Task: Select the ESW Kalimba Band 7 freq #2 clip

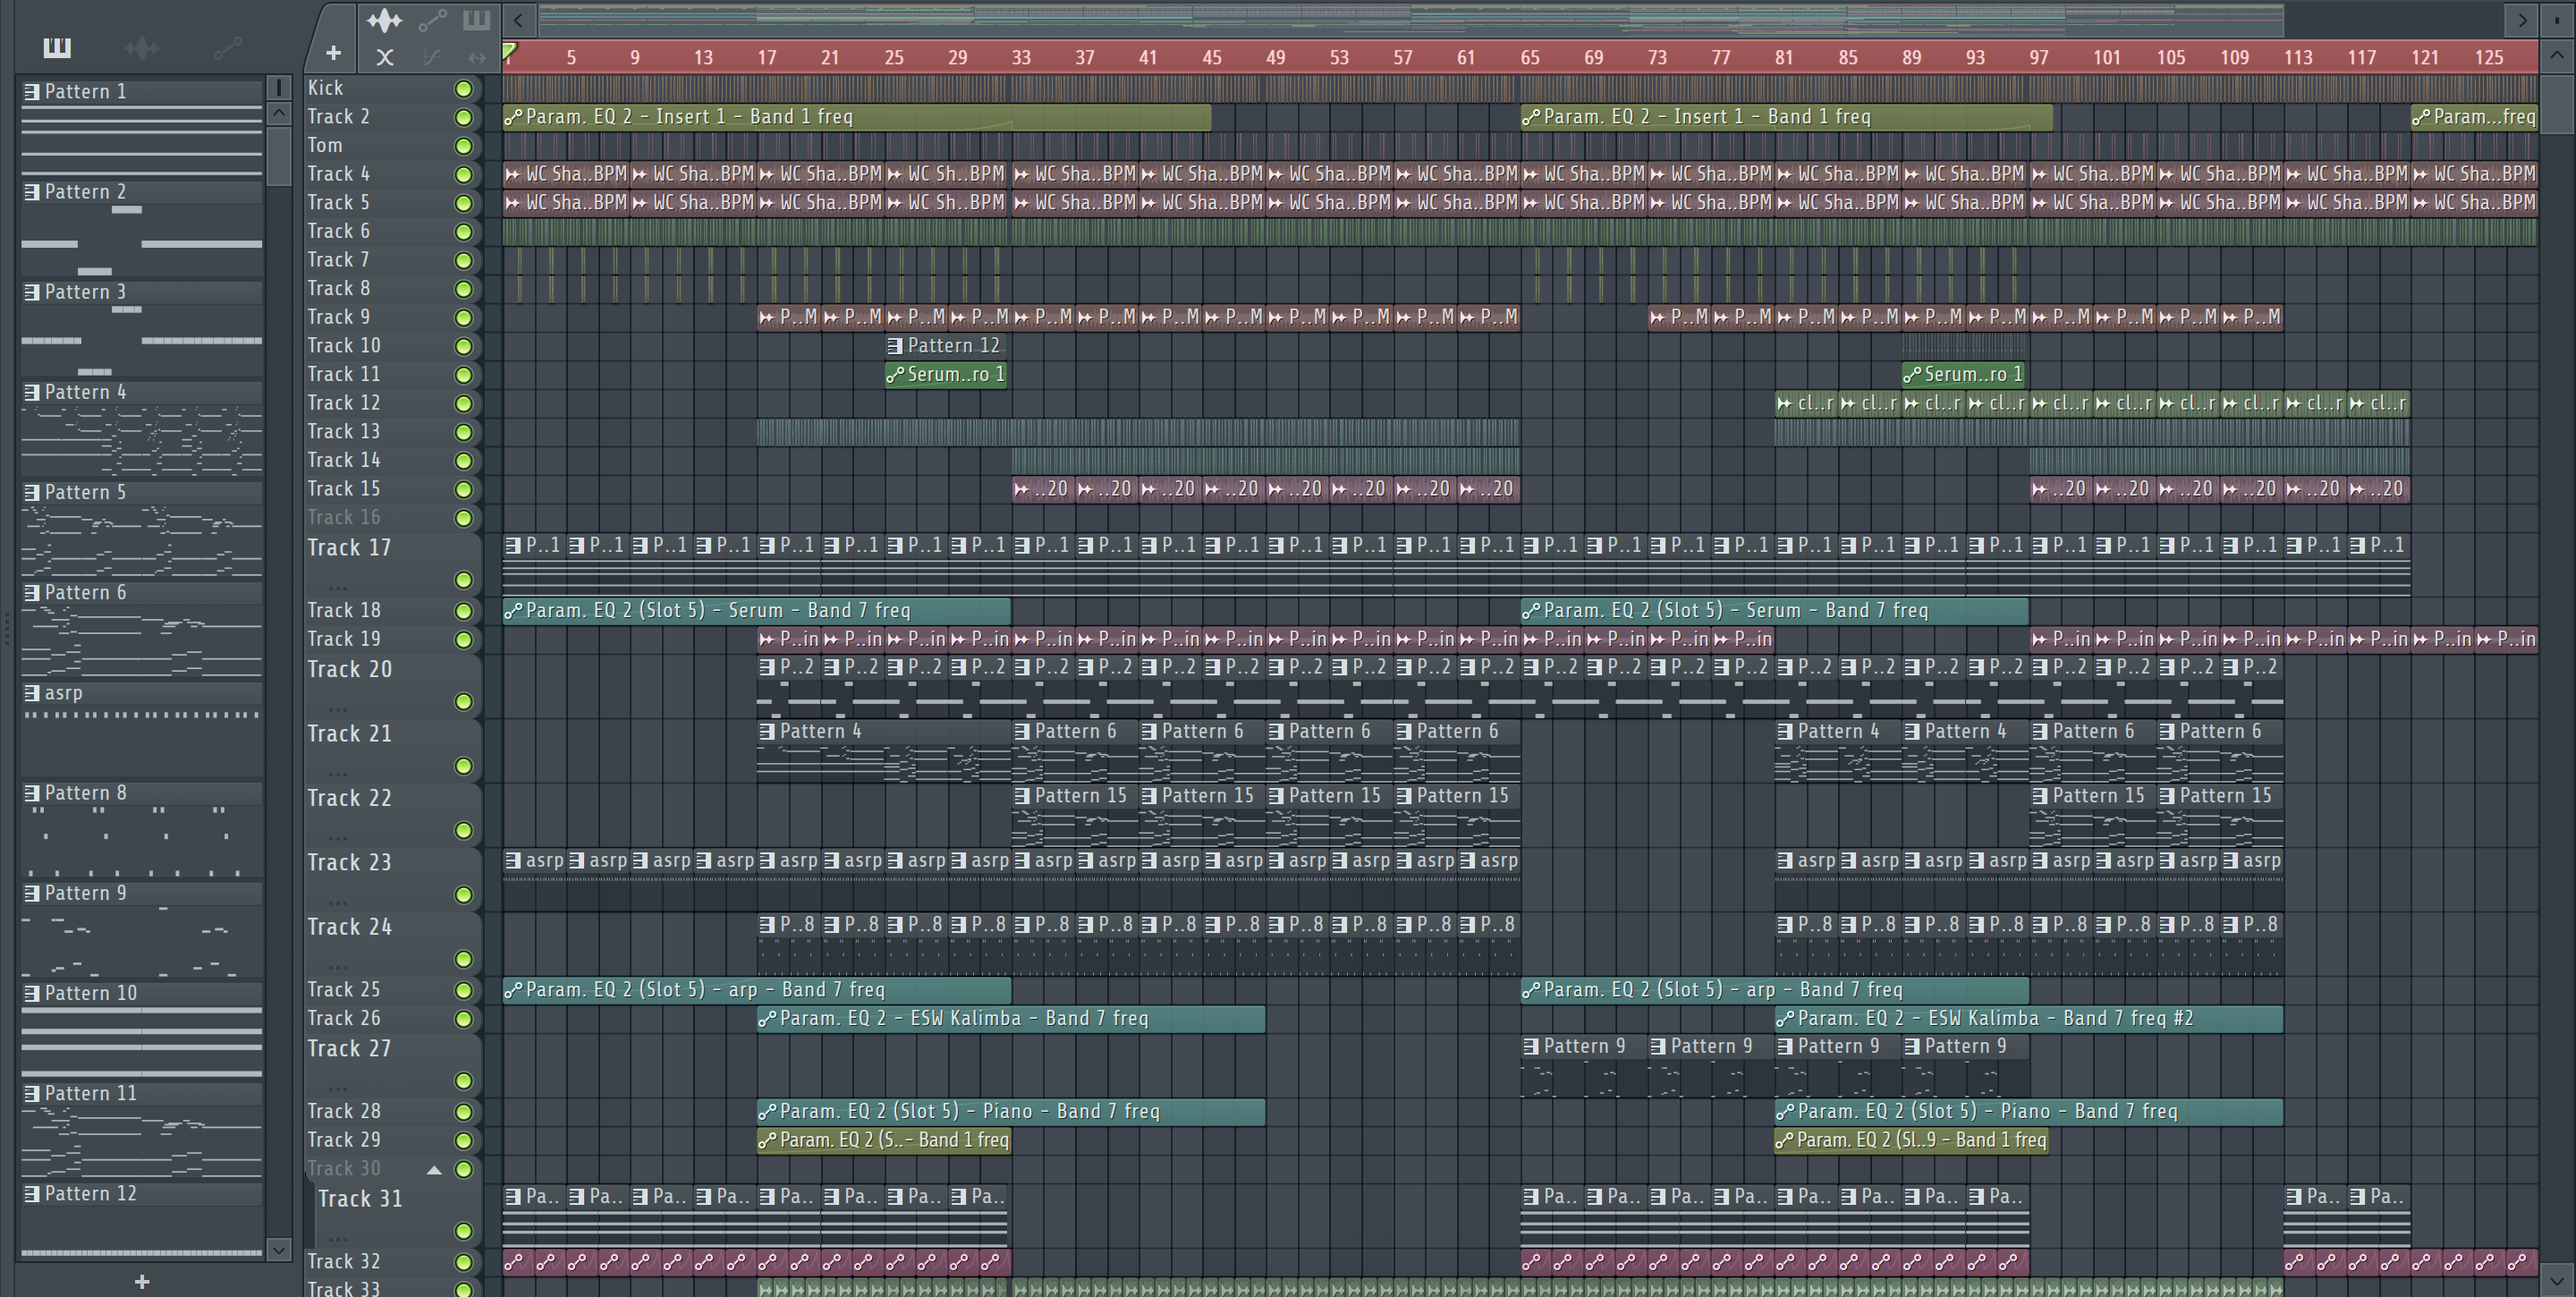Action: (2028, 1018)
